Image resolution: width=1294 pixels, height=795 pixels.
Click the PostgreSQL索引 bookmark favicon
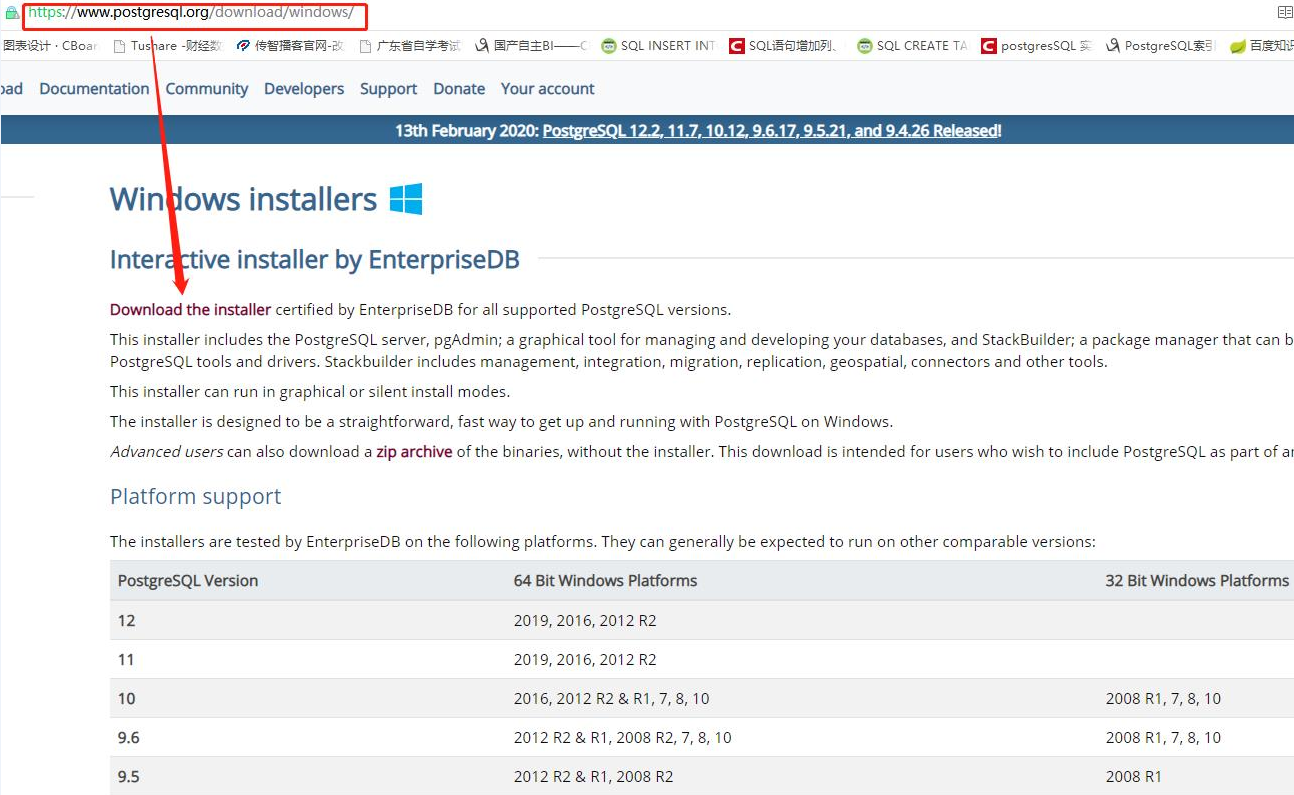tap(1112, 46)
